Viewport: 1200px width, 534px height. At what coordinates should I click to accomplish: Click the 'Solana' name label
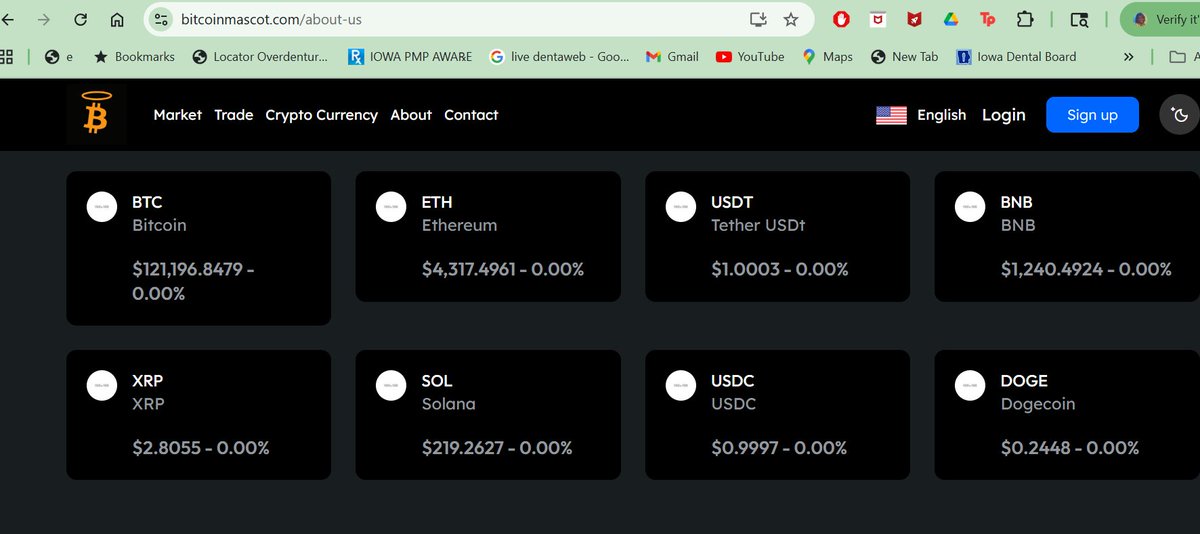point(449,404)
